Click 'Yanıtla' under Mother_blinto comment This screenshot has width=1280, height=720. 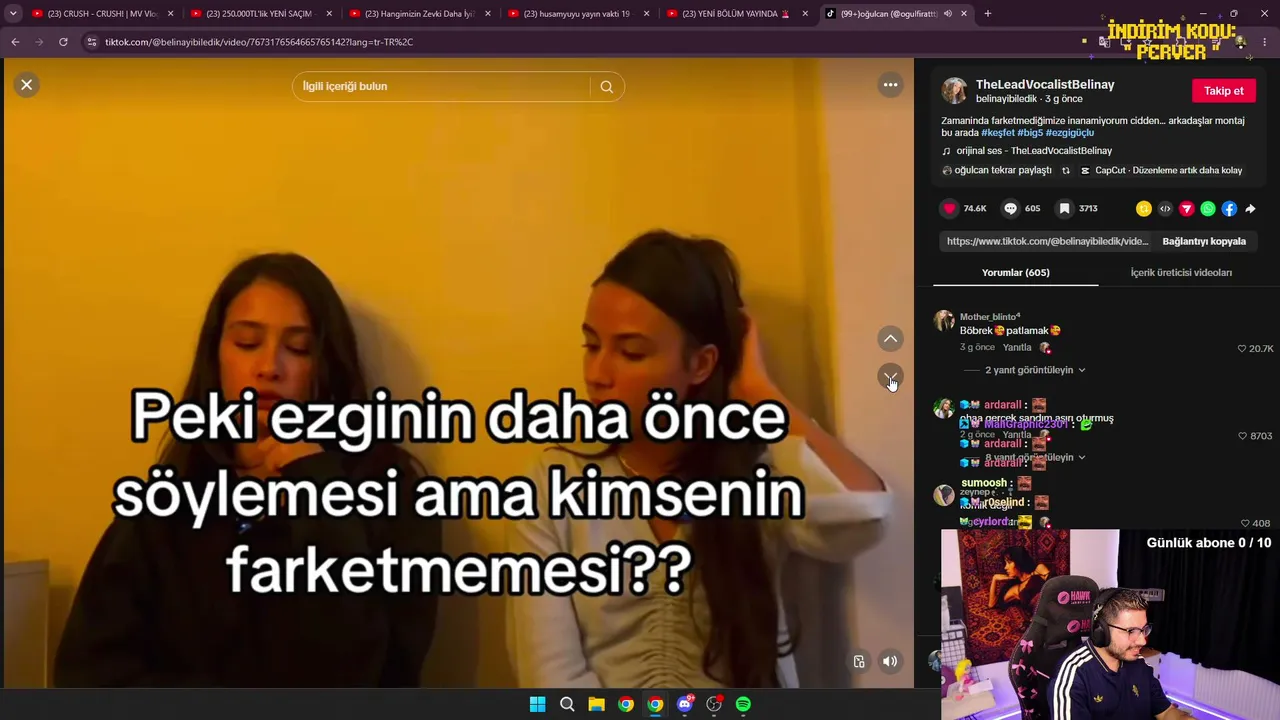(1017, 348)
